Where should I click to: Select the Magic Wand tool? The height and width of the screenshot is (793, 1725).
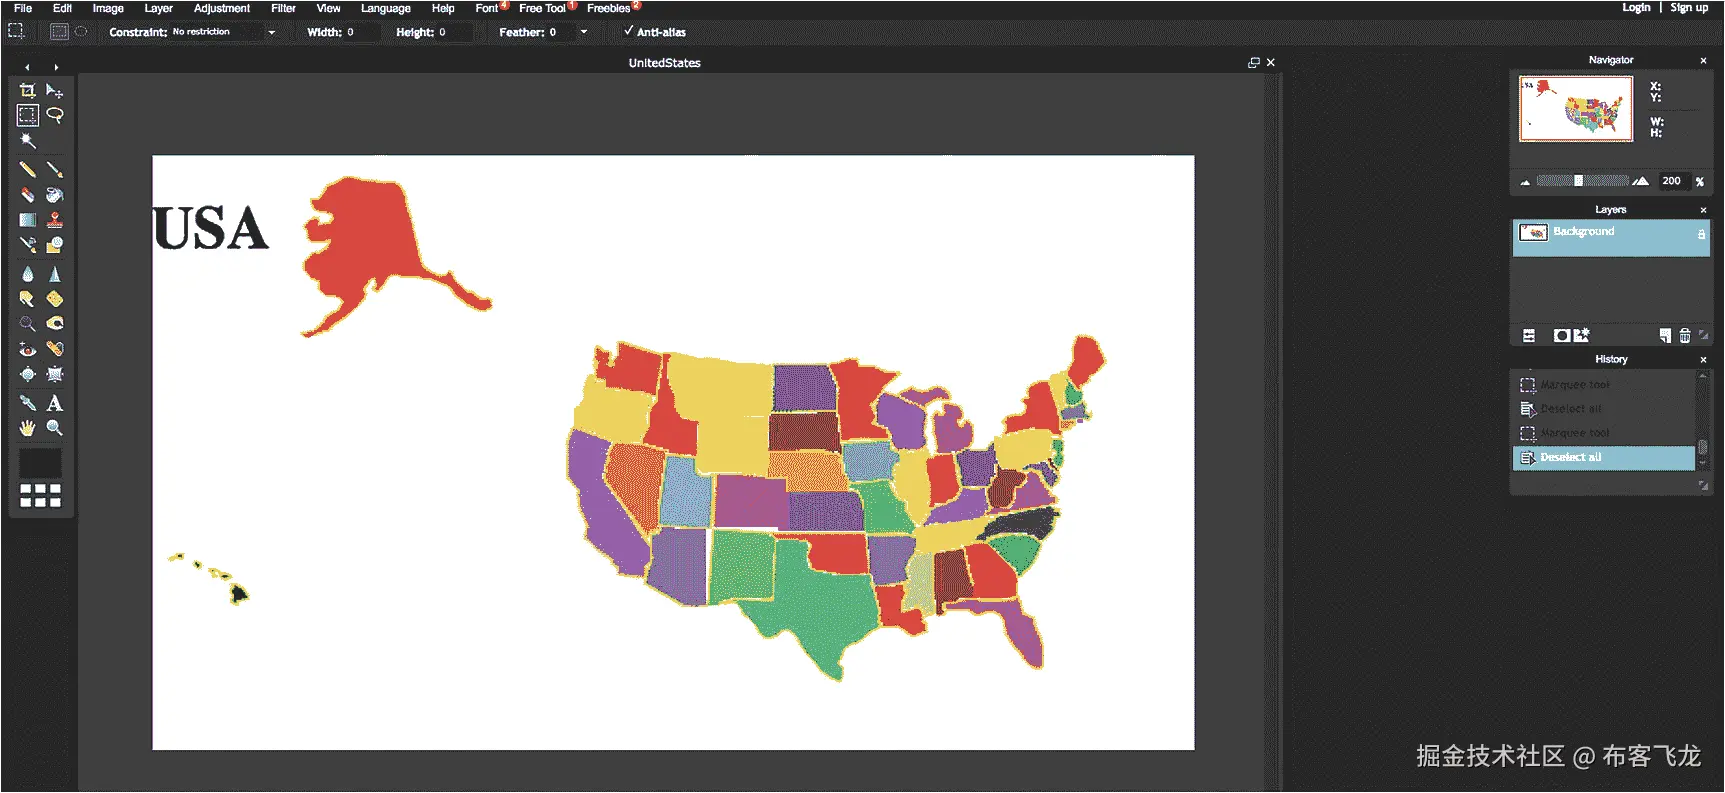click(x=27, y=141)
